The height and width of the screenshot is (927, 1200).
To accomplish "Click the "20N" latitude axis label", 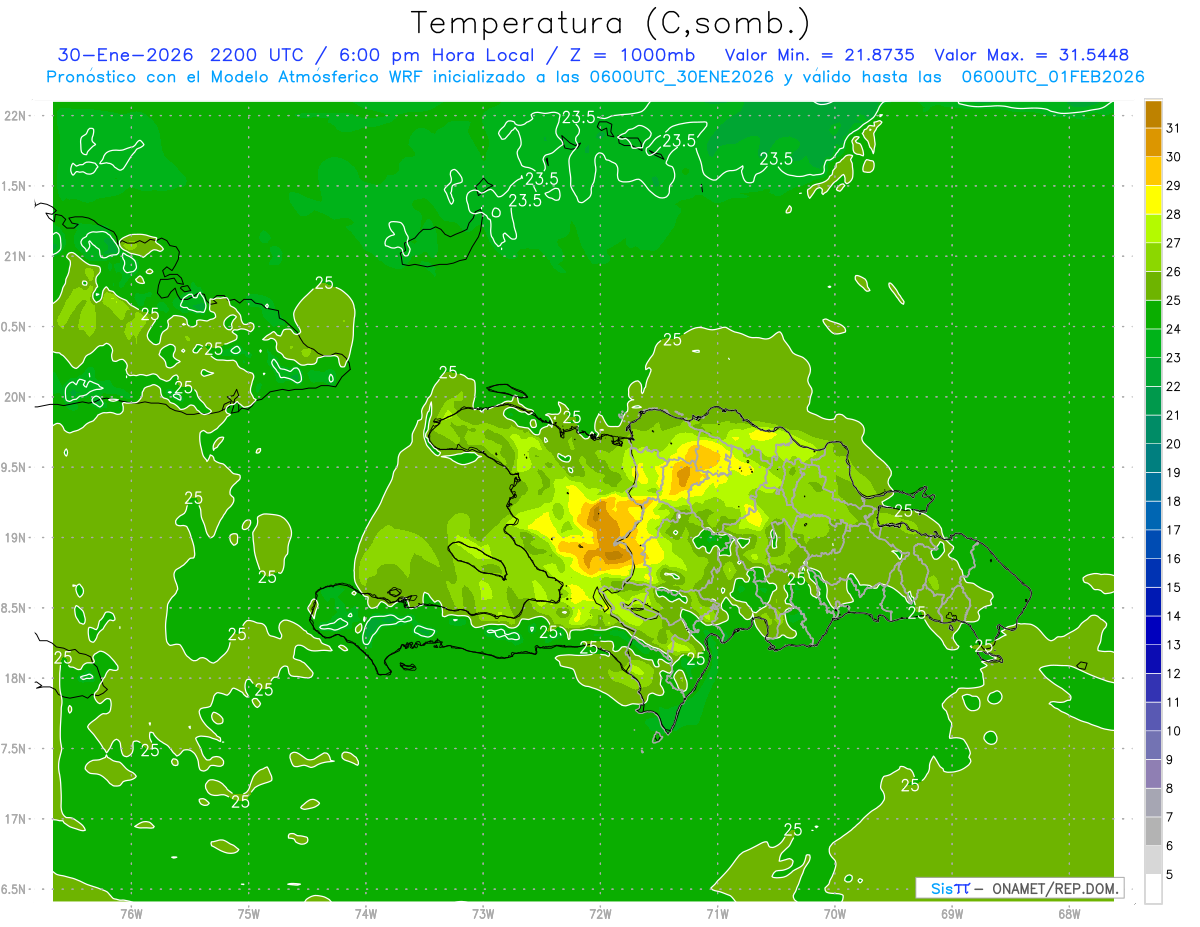I will 16,397.
